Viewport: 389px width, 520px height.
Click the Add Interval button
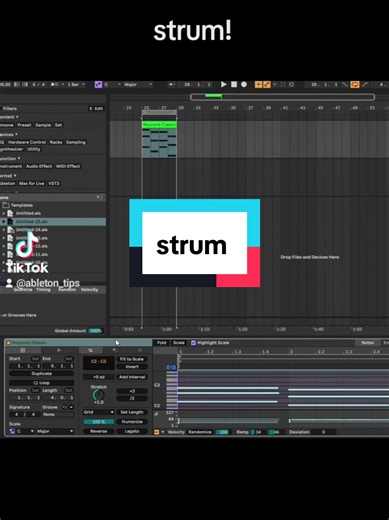tap(132, 377)
